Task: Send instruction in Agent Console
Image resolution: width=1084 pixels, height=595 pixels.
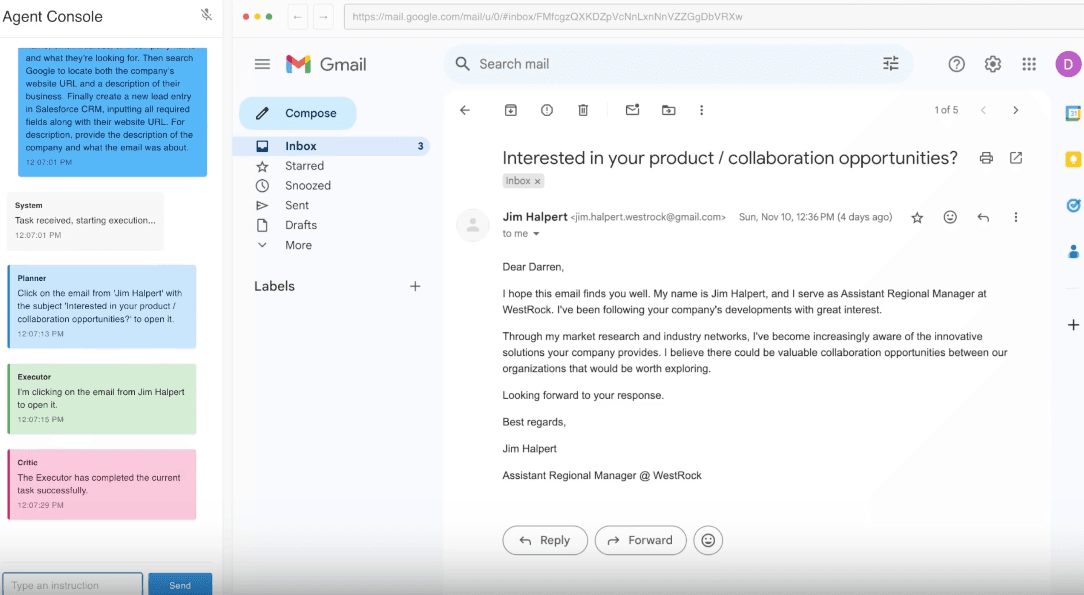Action: click(x=180, y=585)
